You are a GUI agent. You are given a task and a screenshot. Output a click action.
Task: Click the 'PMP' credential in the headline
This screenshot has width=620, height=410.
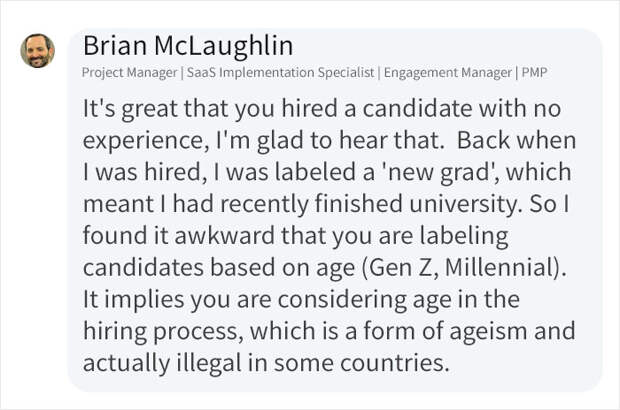(x=534, y=73)
